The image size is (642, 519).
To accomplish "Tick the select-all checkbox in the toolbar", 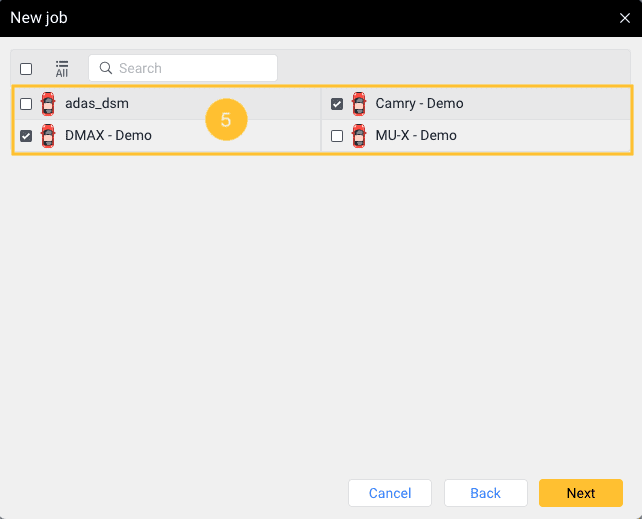I will point(26,69).
